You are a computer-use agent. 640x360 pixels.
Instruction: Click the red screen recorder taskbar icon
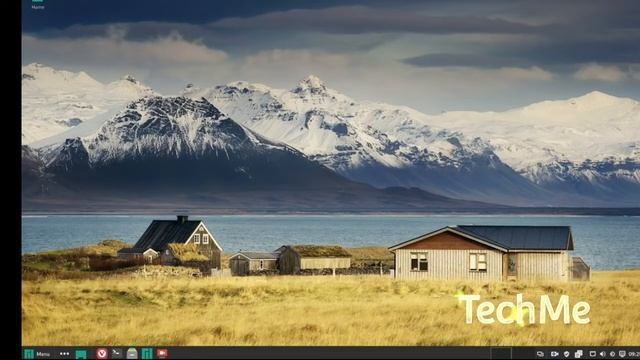coord(162,353)
